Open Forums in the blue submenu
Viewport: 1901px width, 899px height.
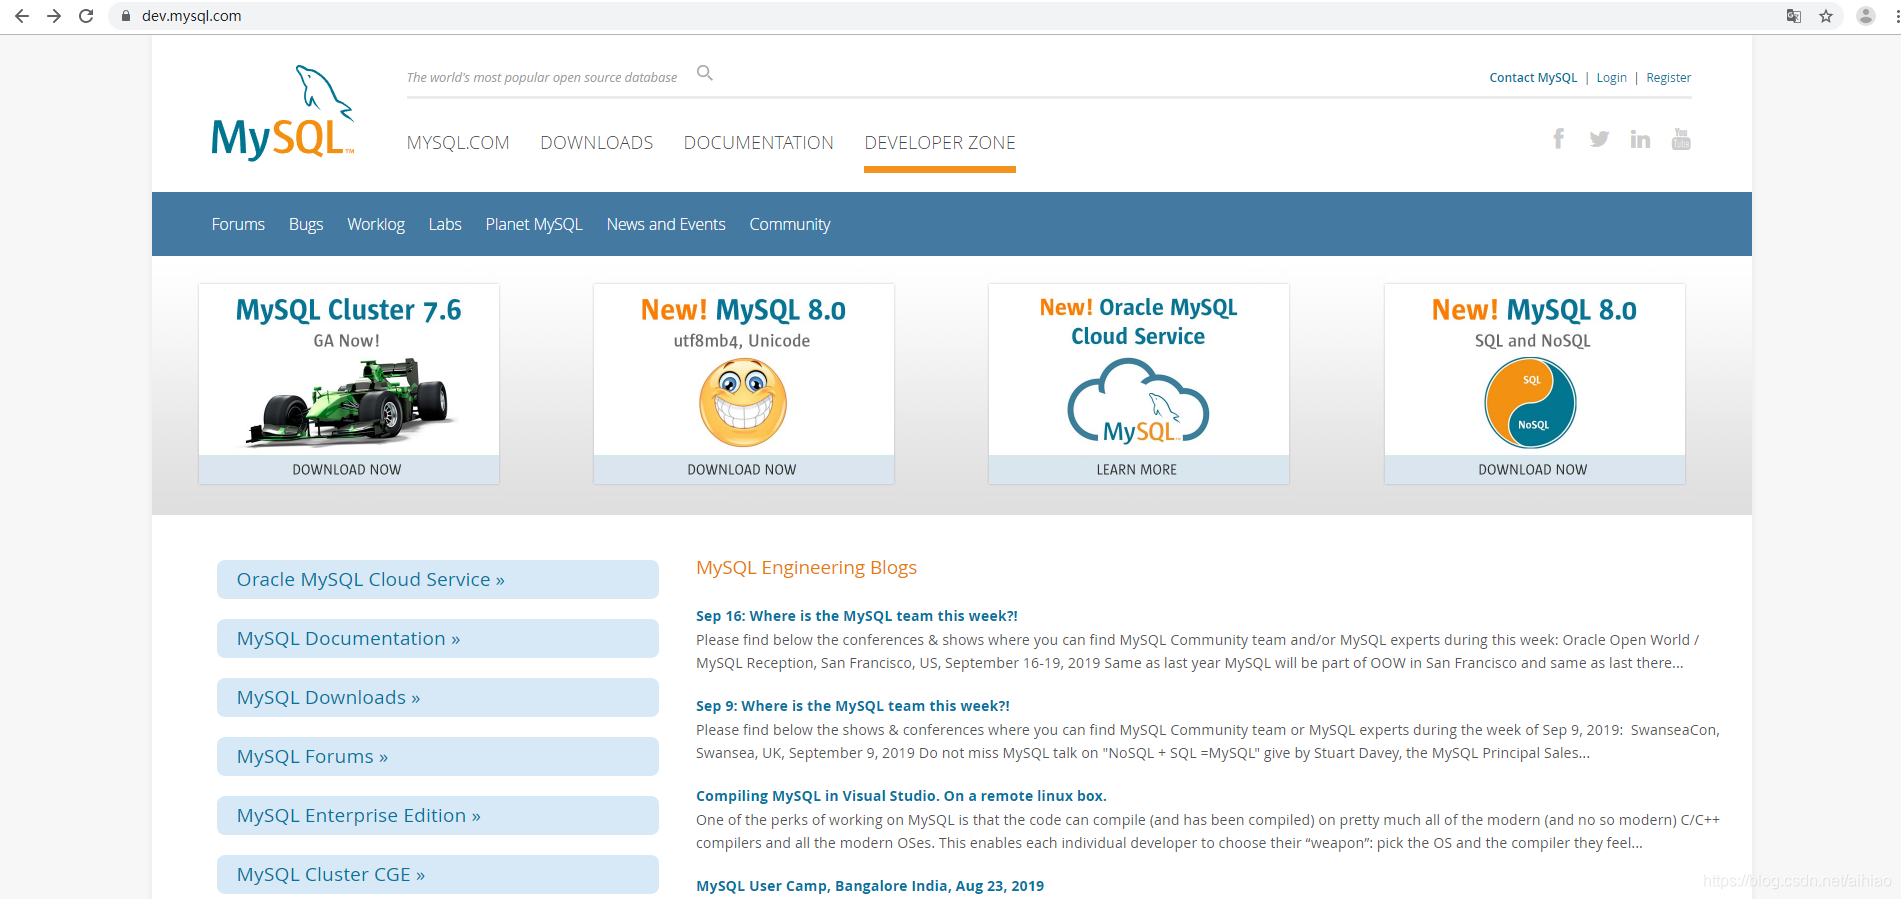[x=238, y=224]
